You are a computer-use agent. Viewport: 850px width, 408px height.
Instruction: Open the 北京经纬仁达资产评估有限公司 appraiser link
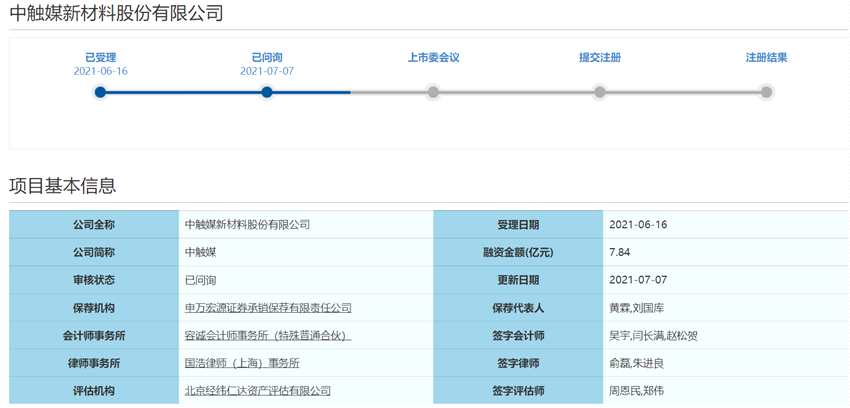[258, 391]
